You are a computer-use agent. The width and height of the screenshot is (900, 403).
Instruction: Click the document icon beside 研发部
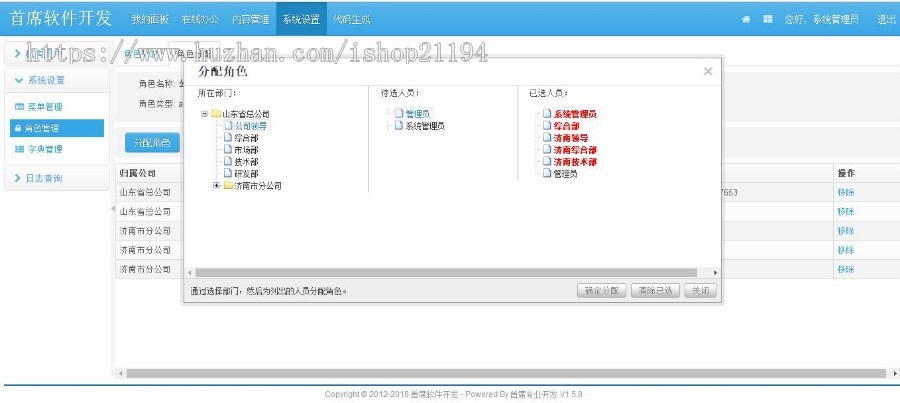coord(228,173)
